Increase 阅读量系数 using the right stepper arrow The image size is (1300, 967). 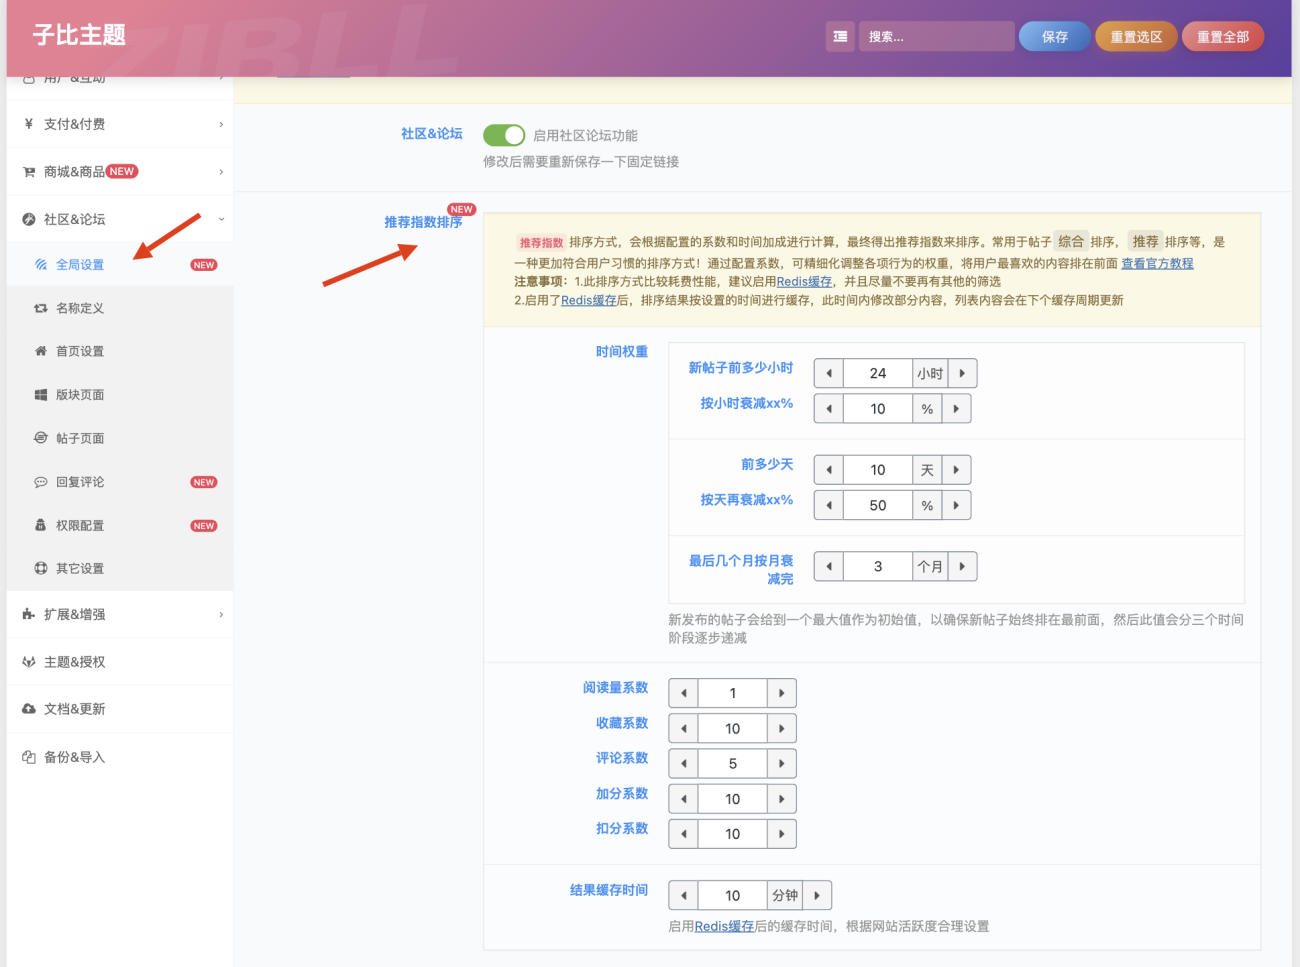[x=781, y=692]
